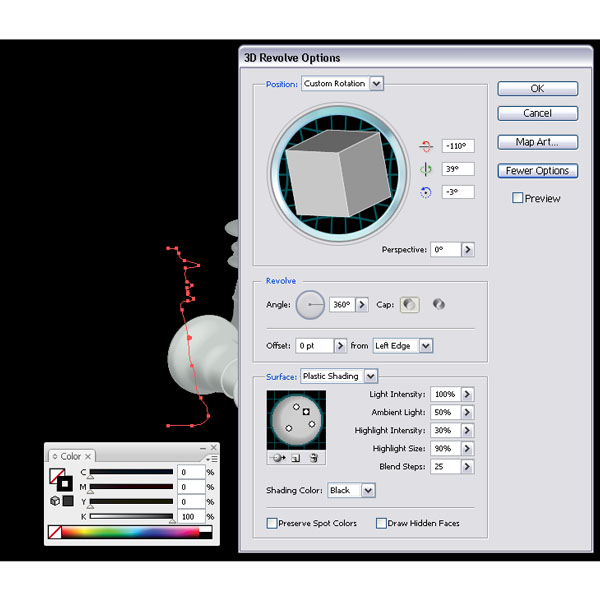Click the revolve angle dial
This screenshot has width=600, height=600.
(x=310, y=305)
